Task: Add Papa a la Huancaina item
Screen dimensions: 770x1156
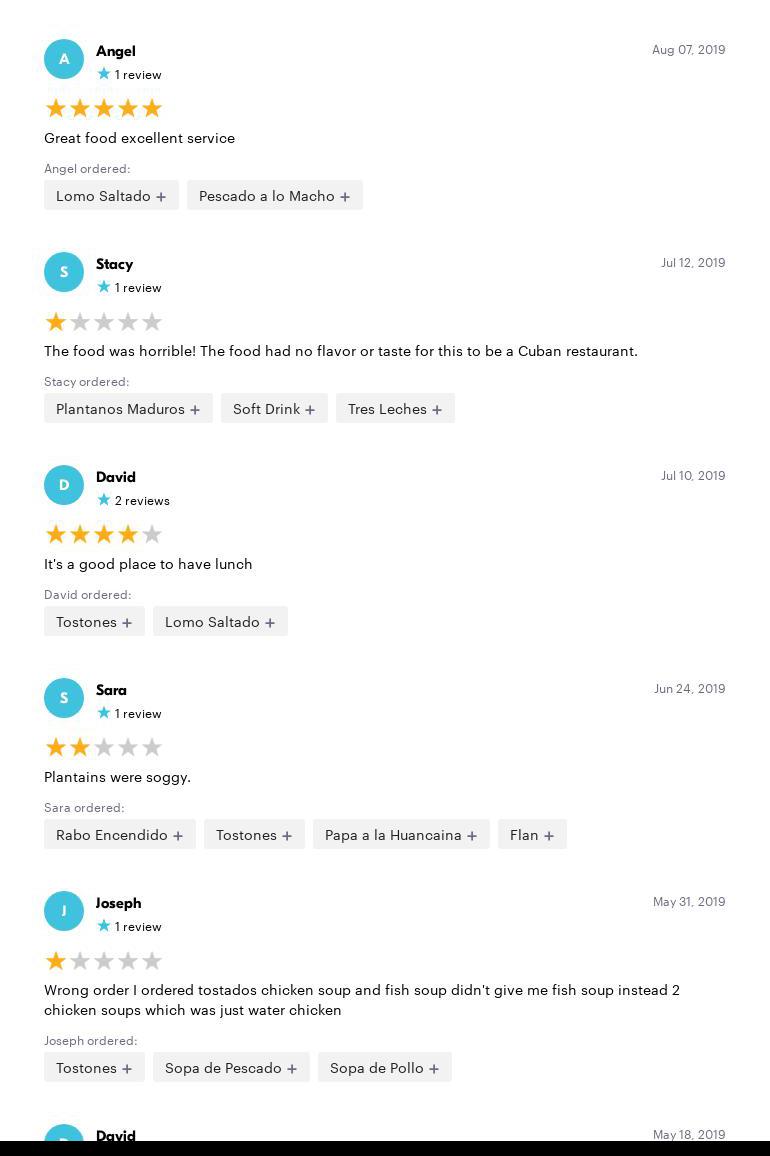Action: coord(401,835)
